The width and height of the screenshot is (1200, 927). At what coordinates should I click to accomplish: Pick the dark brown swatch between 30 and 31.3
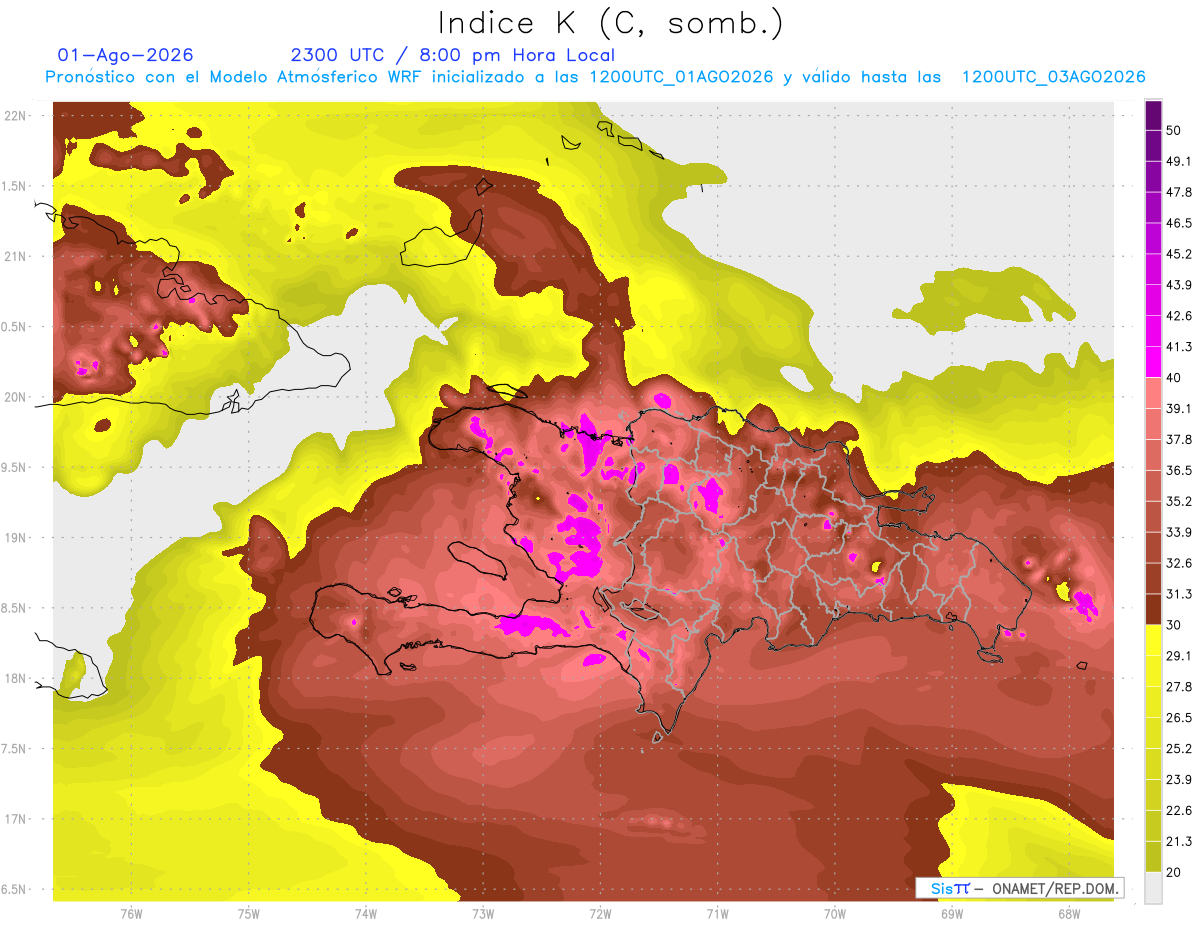[x=1153, y=610]
